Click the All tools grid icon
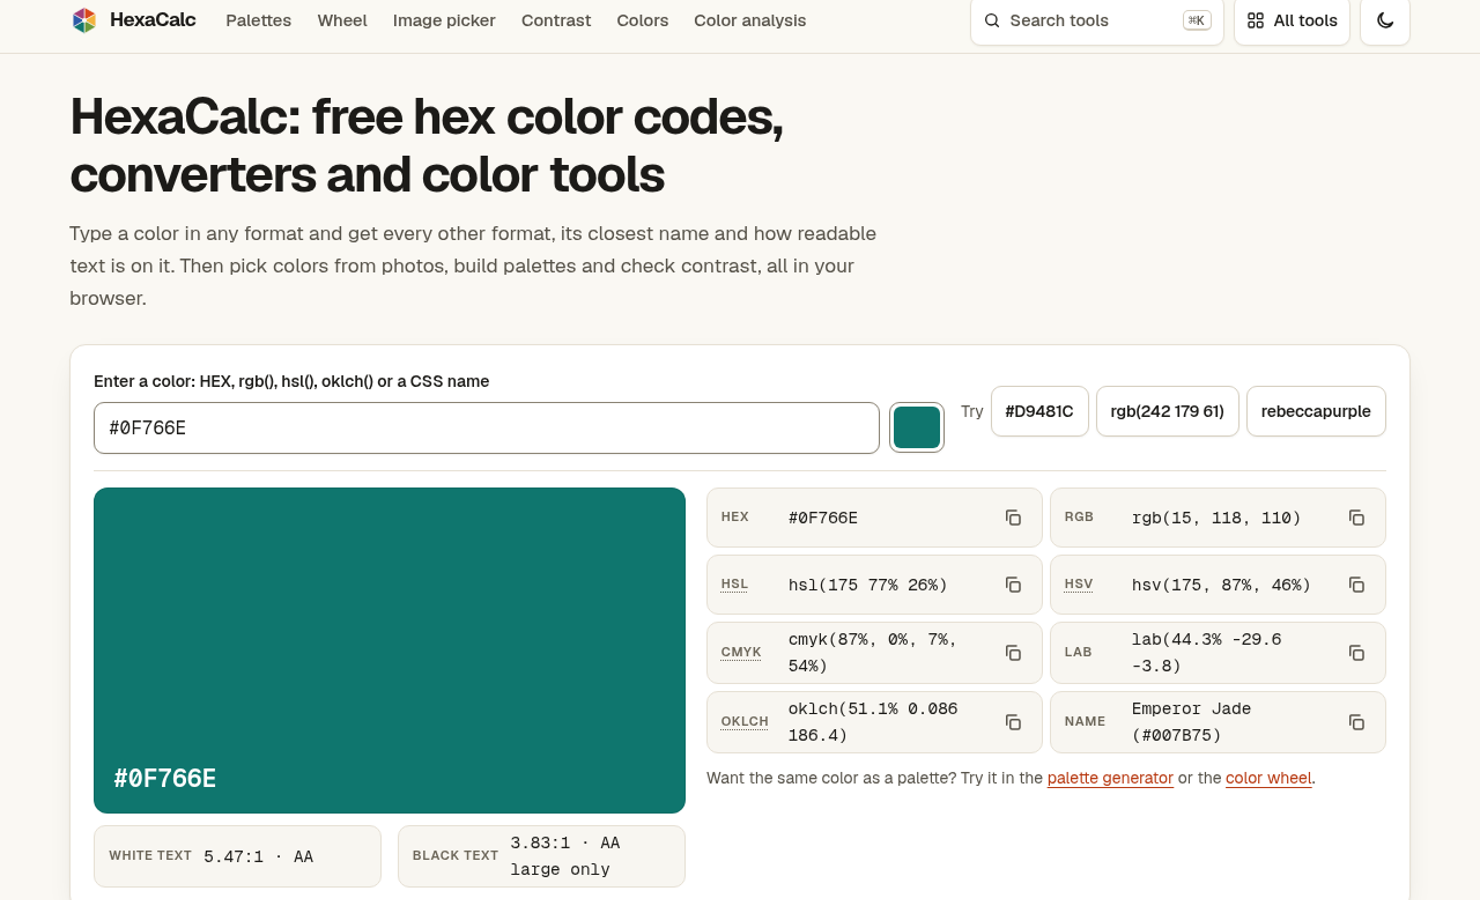Screen dimensions: 1480x900 [1256, 21]
